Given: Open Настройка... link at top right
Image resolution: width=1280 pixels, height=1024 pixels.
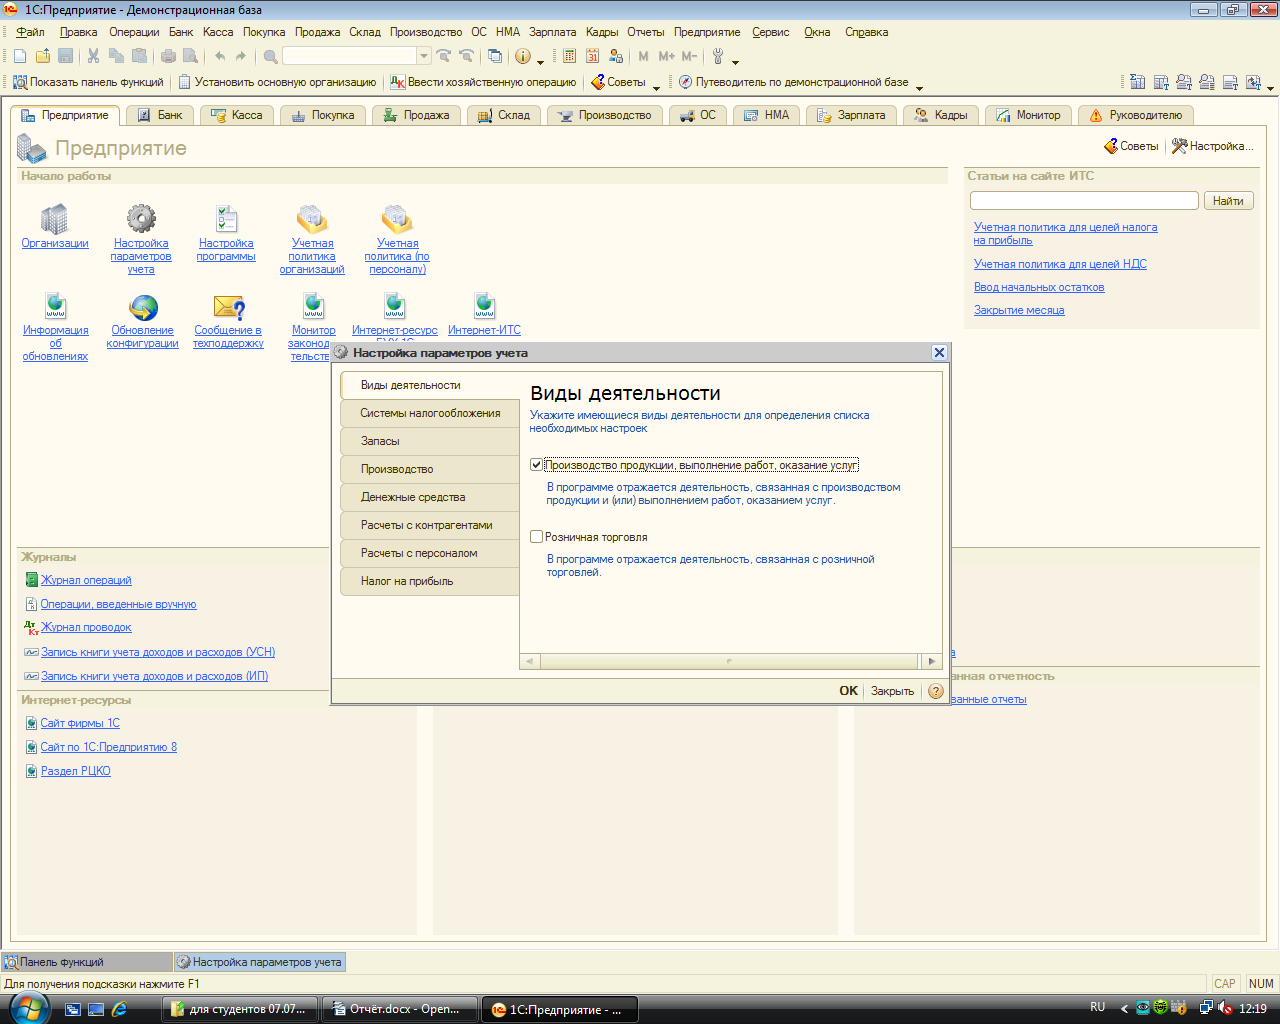Looking at the screenshot, I should tap(1212, 146).
